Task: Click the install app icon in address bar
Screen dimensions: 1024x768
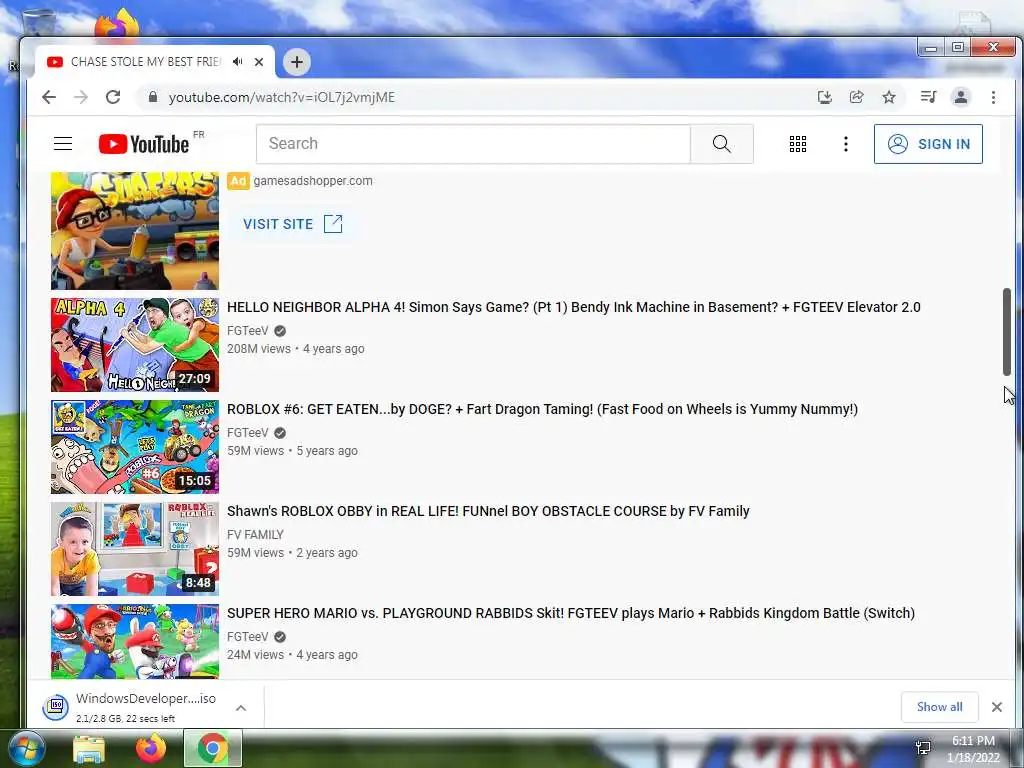Action: [824, 97]
